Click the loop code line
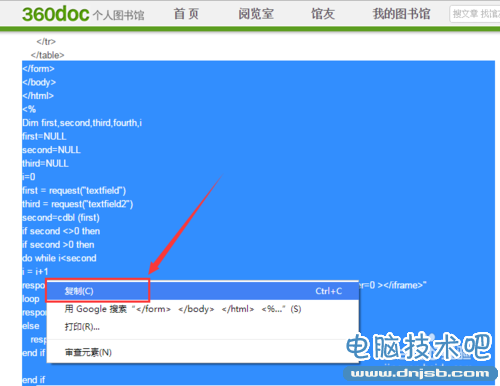 [x=31, y=299]
